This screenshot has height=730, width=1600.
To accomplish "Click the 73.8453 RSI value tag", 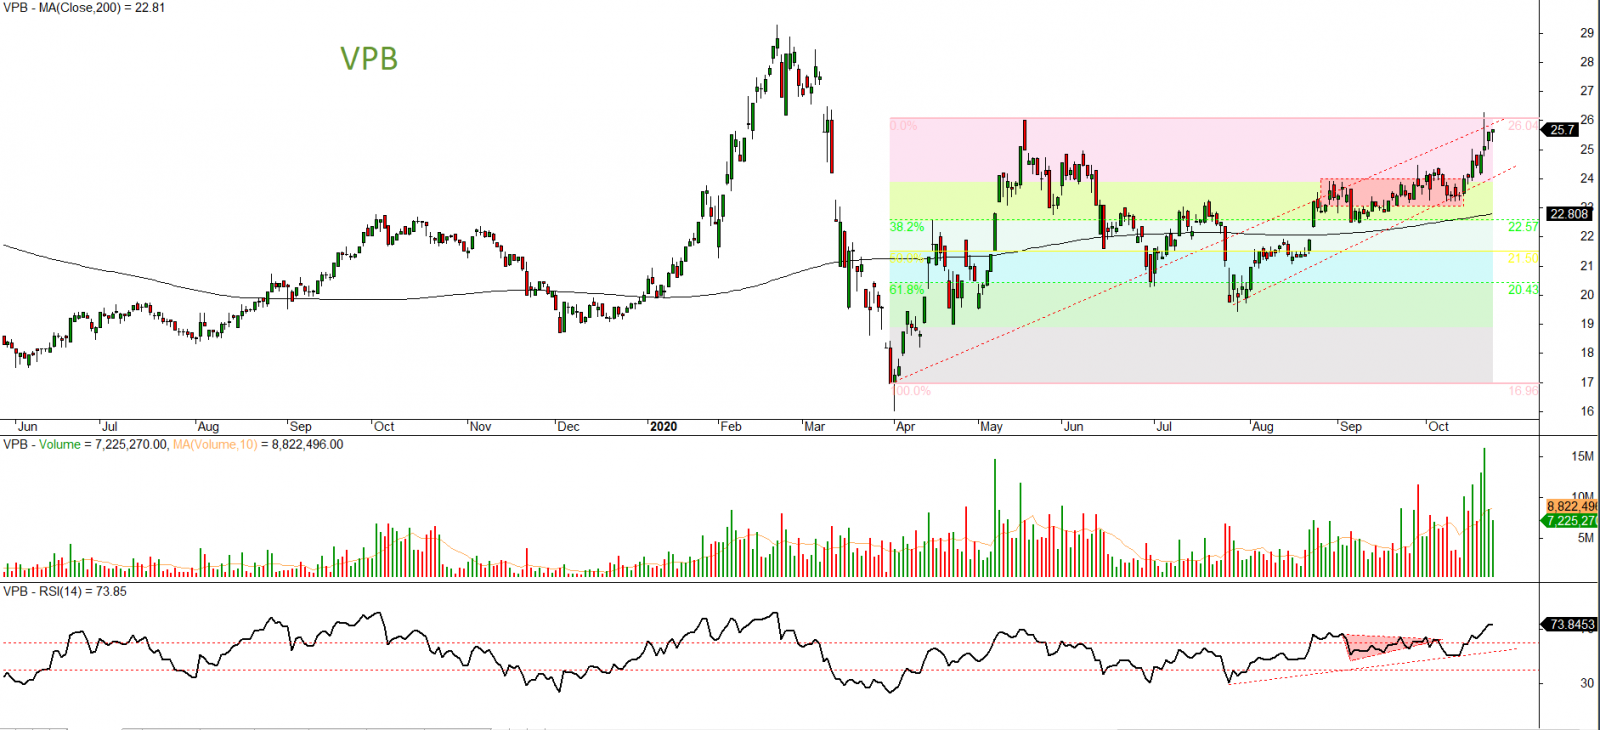I will click(x=1569, y=625).
